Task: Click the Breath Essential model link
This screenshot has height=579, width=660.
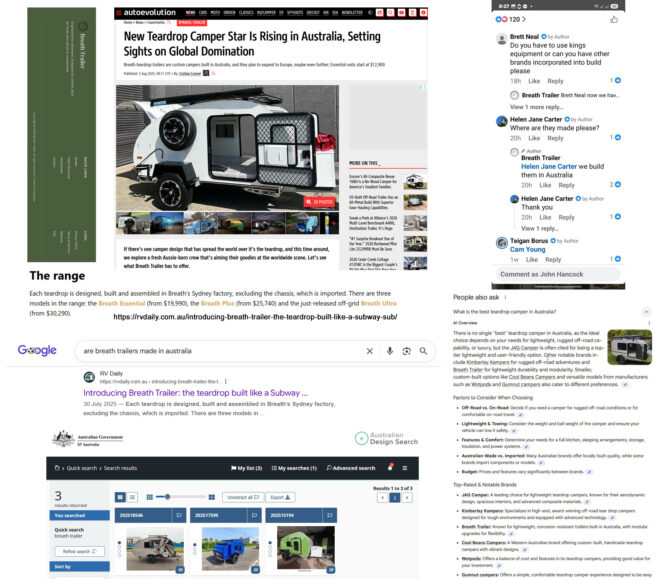Action: point(122,303)
